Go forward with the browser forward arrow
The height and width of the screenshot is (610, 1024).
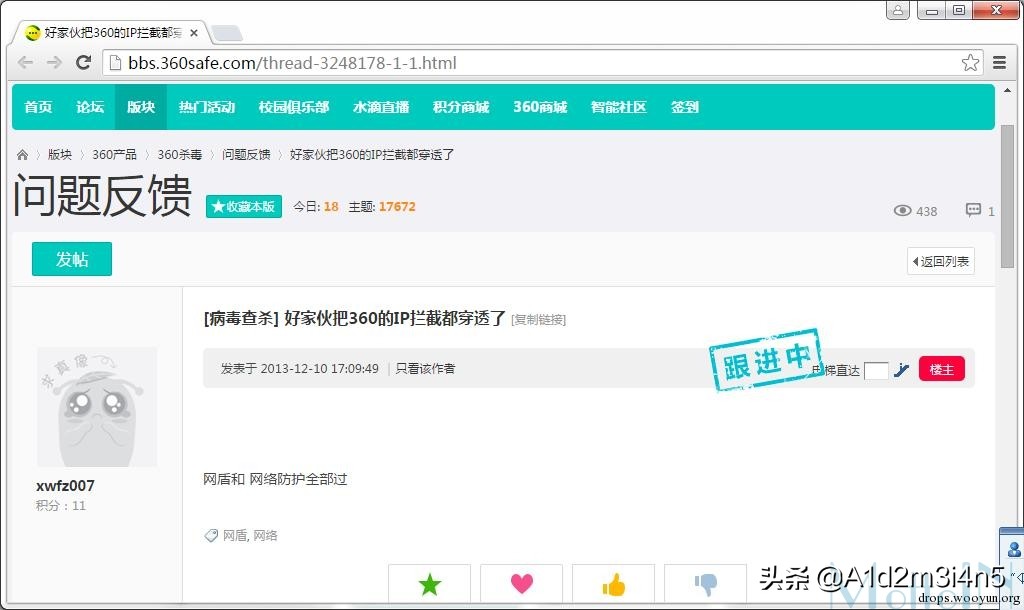(54, 63)
